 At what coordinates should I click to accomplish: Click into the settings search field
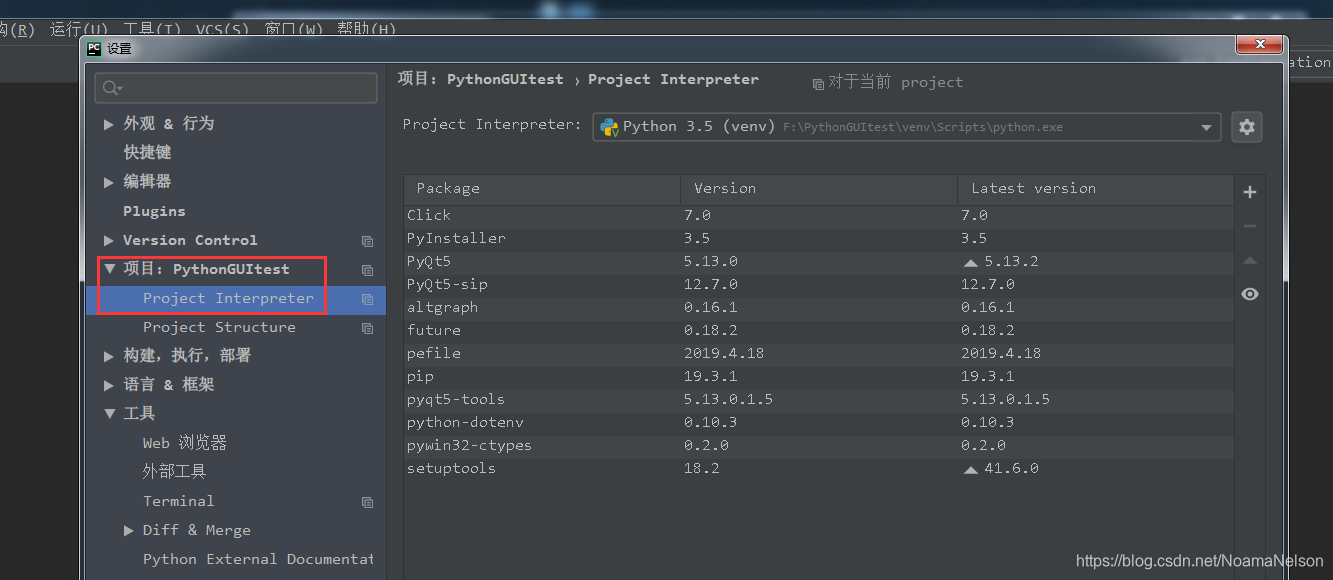245,88
